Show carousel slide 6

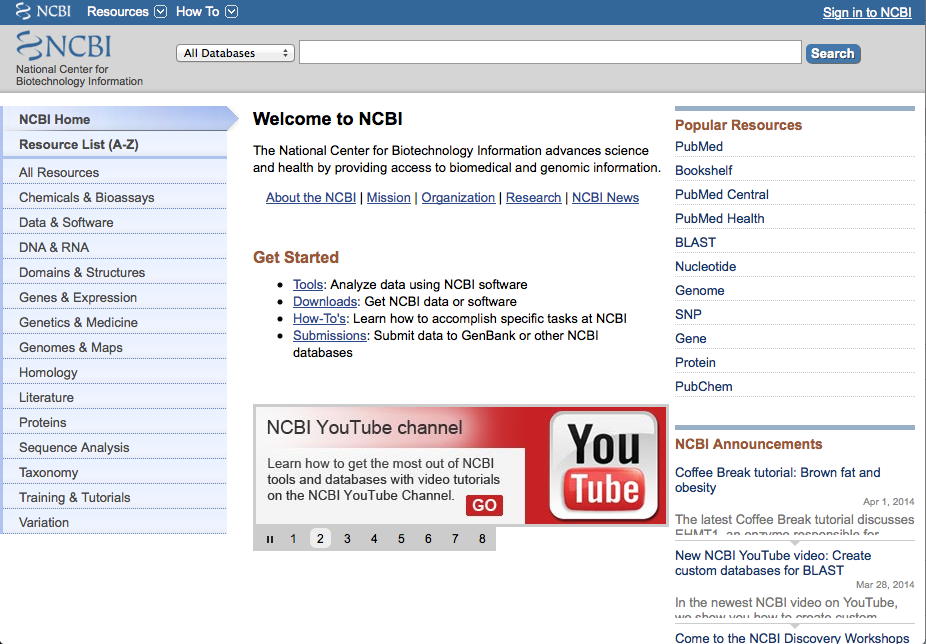[x=428, y=539]
